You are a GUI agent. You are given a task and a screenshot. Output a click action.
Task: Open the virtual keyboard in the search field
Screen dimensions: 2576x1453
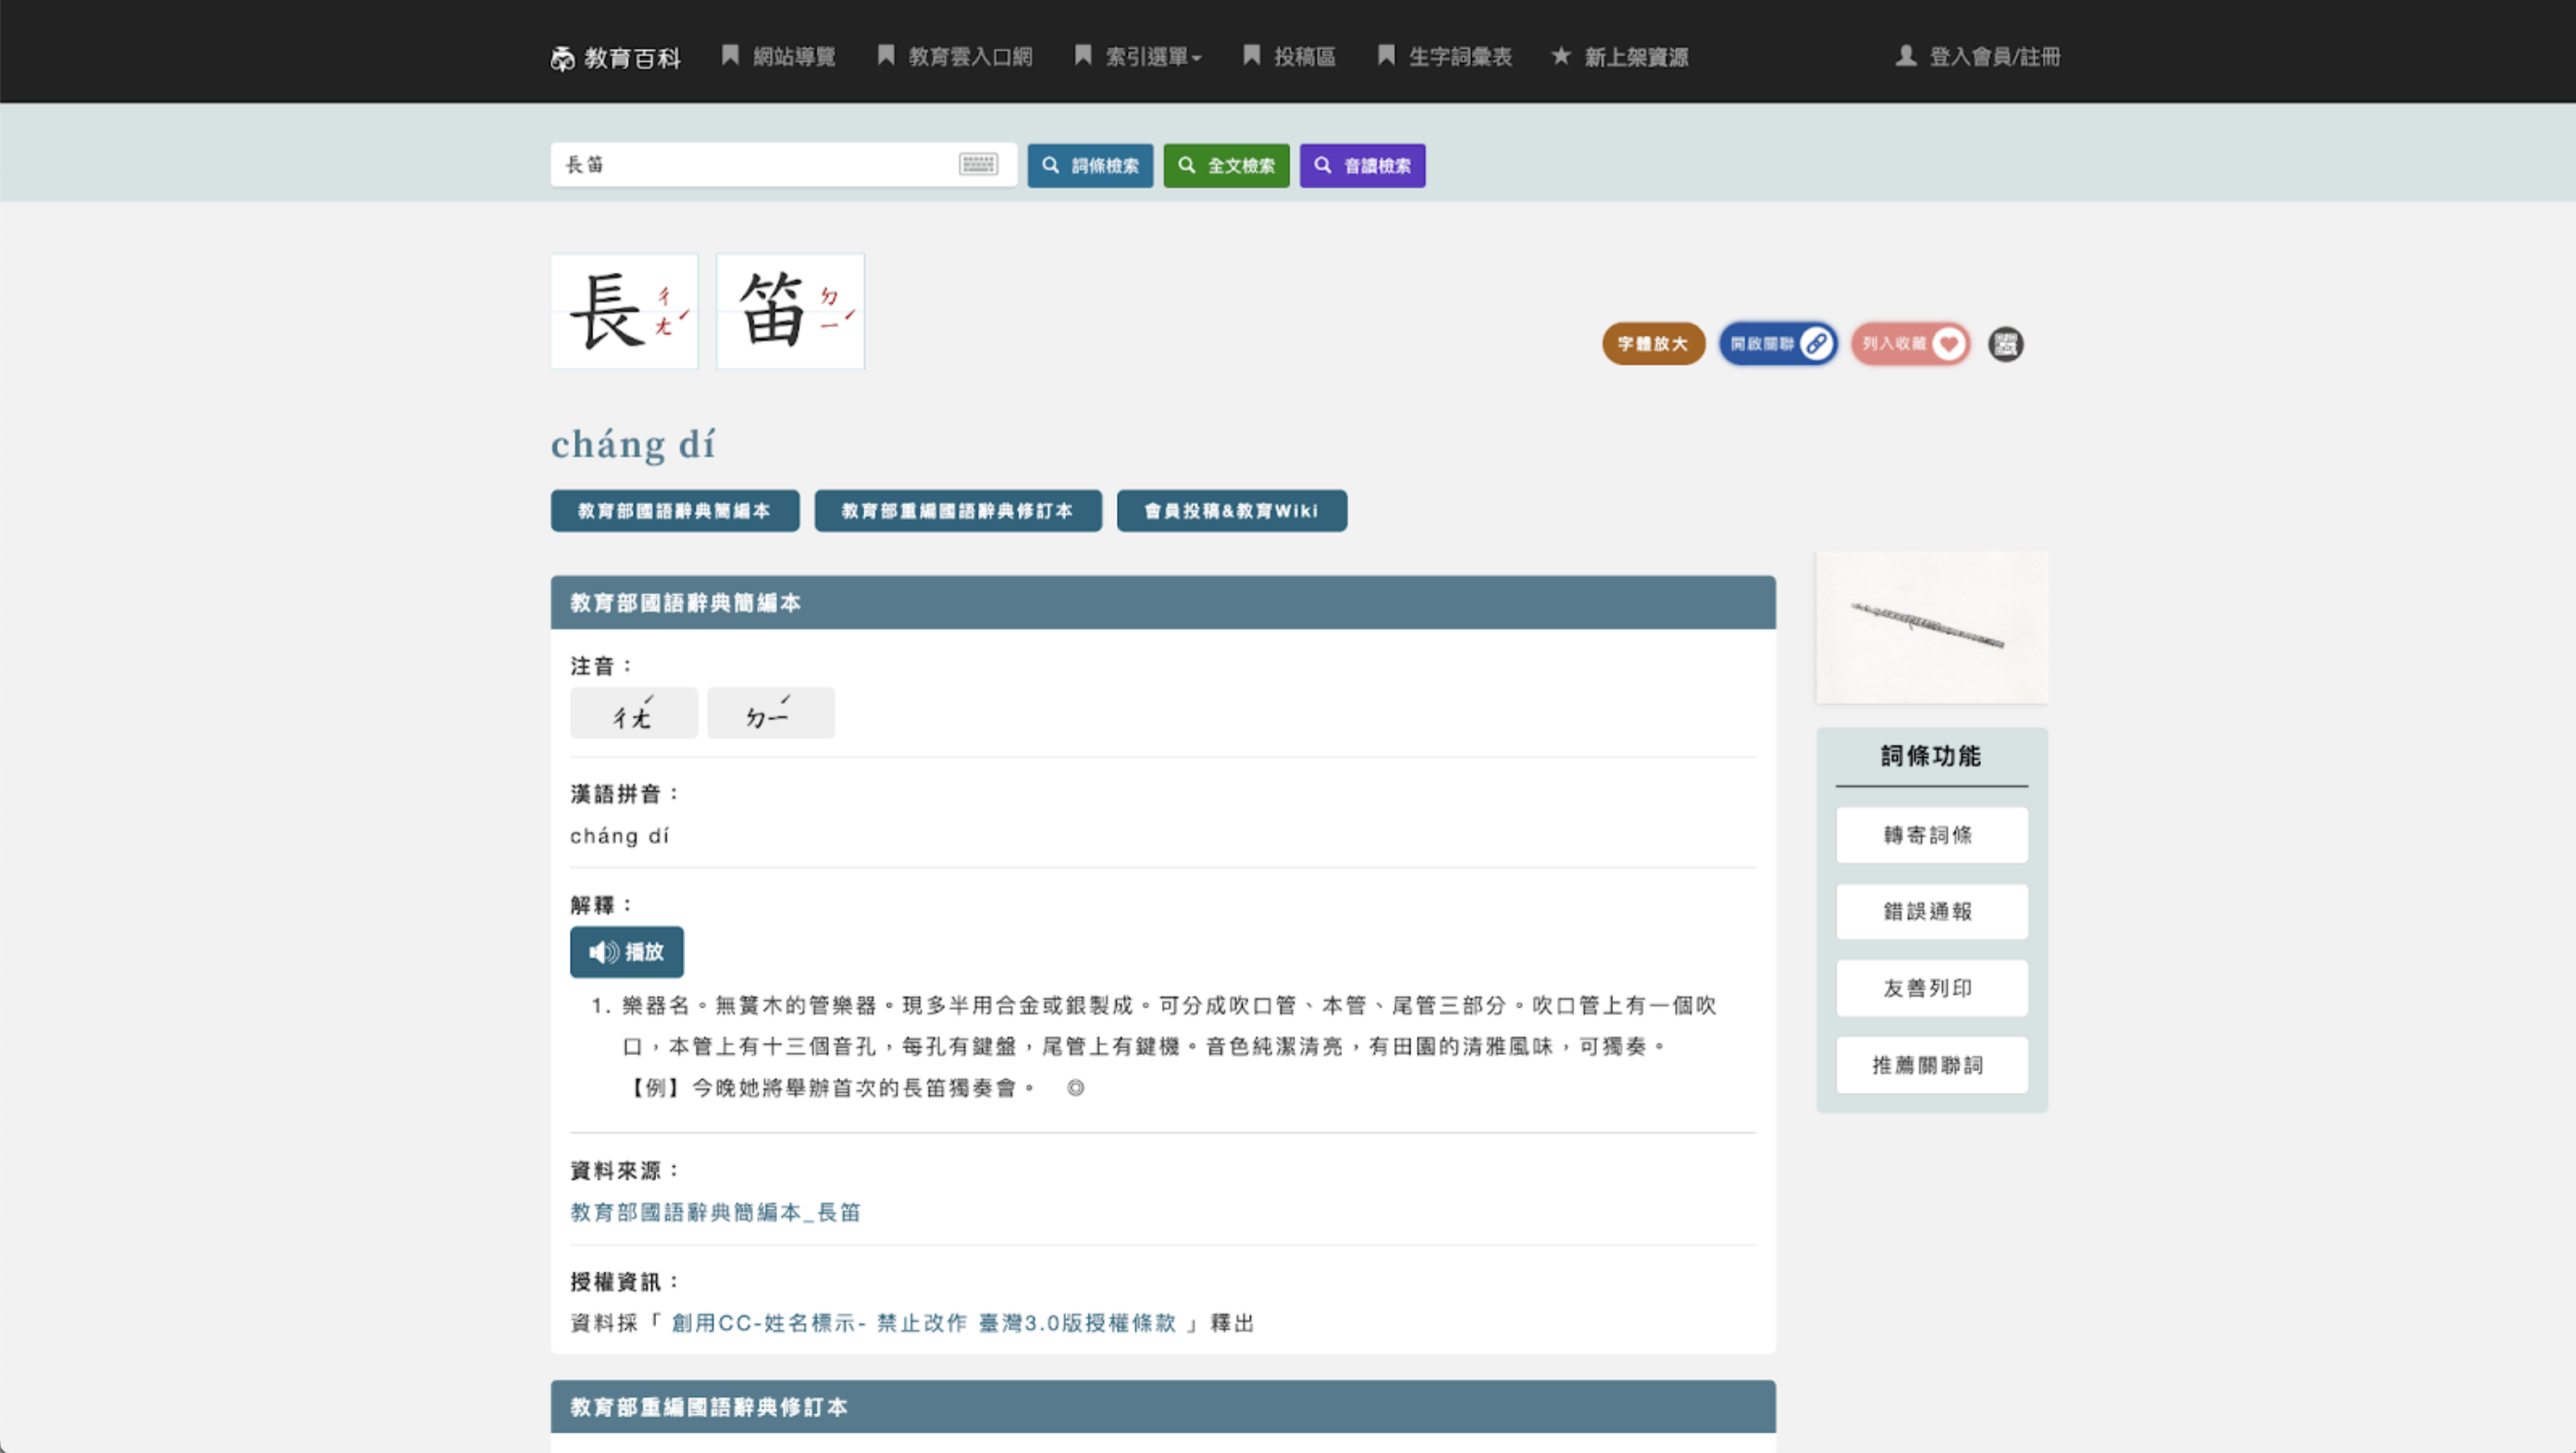point(976,164)
